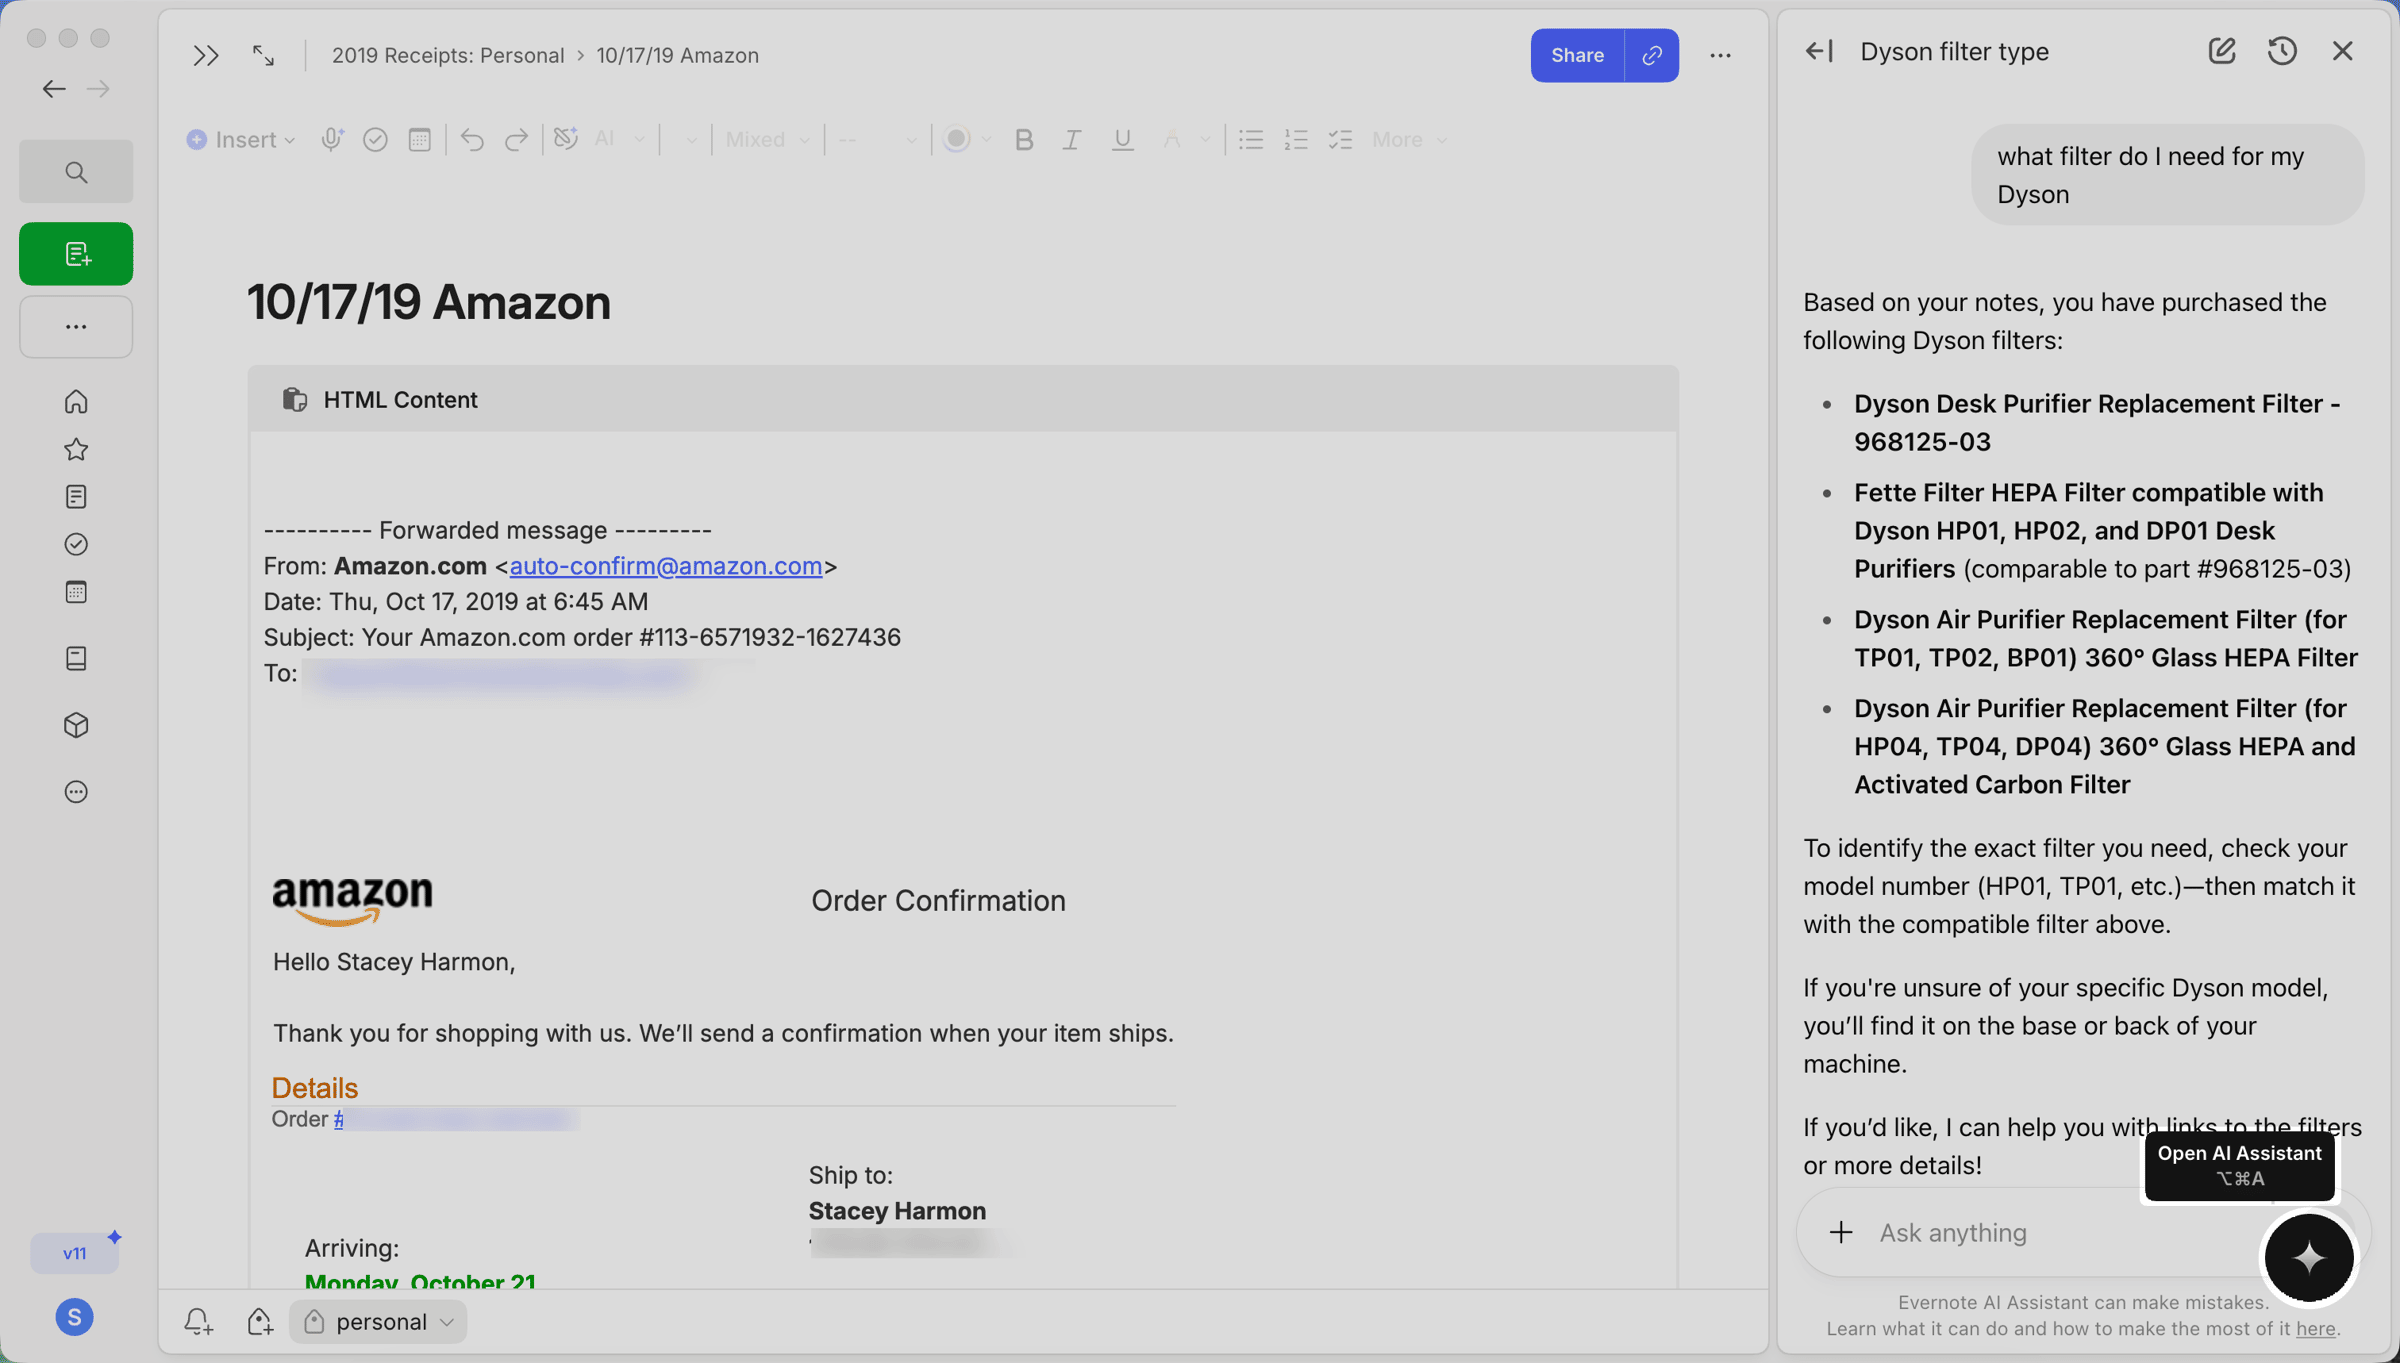The image size is (2400, 1363).
Task: Click the Share button
Action: click(1576, 55)
